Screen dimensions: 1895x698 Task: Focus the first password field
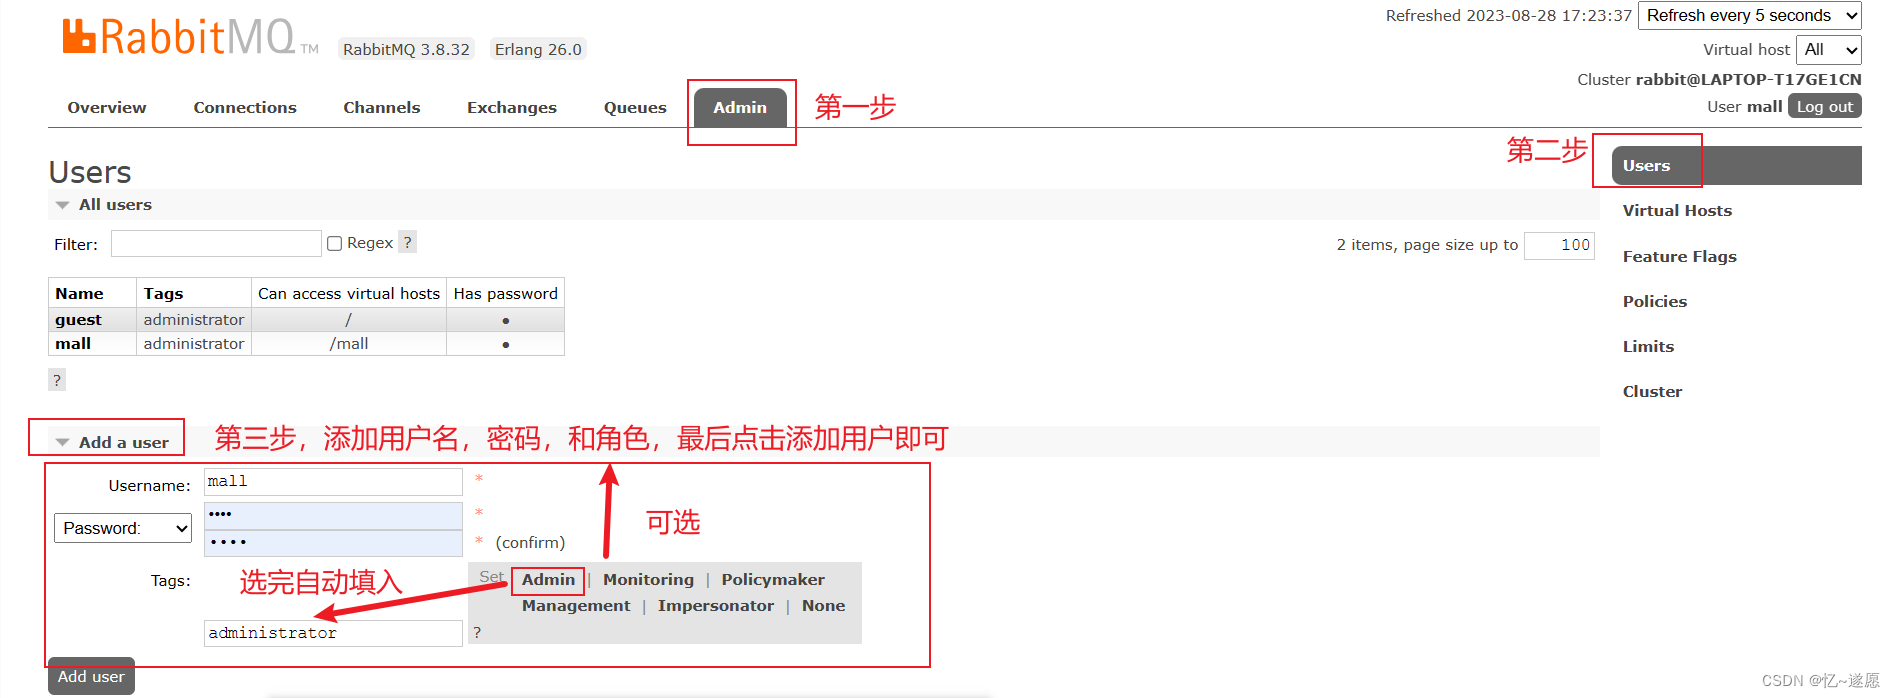[333, 515]
